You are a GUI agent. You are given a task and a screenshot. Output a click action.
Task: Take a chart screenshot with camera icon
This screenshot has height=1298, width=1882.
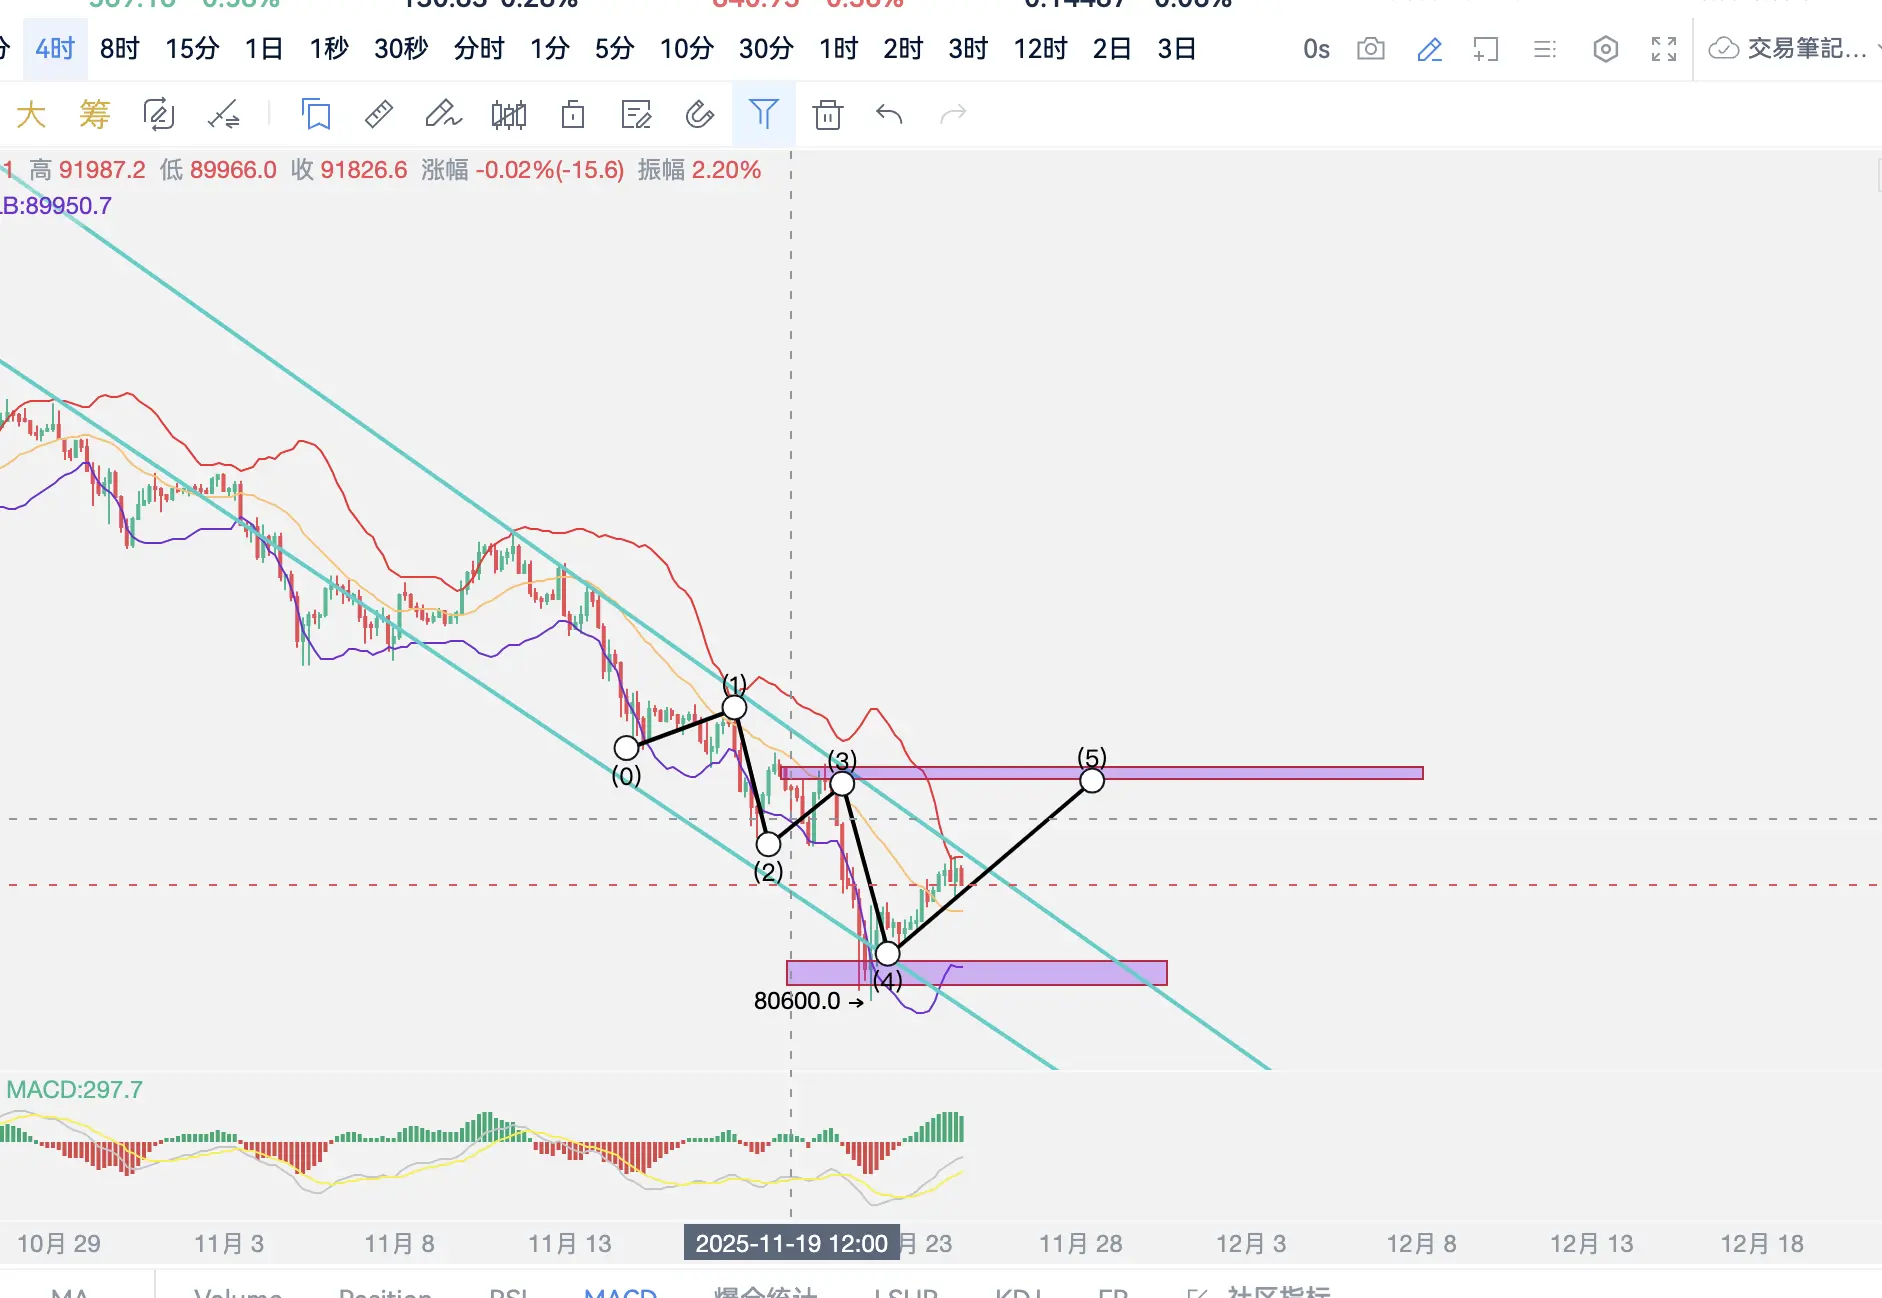[x=1371, y=49]
